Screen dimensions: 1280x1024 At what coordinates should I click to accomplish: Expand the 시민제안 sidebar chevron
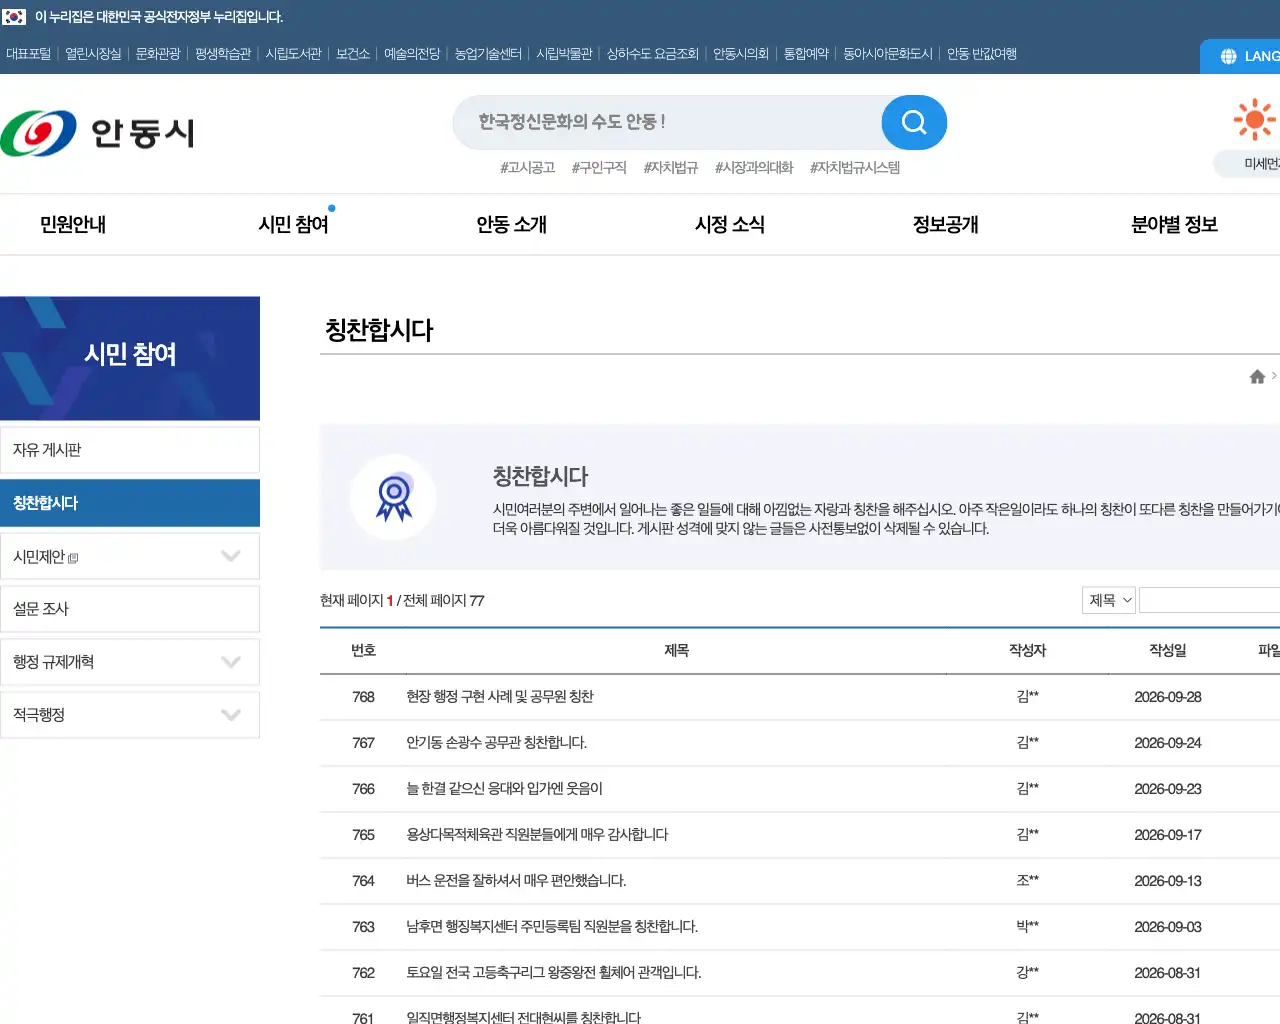point(231,556)
